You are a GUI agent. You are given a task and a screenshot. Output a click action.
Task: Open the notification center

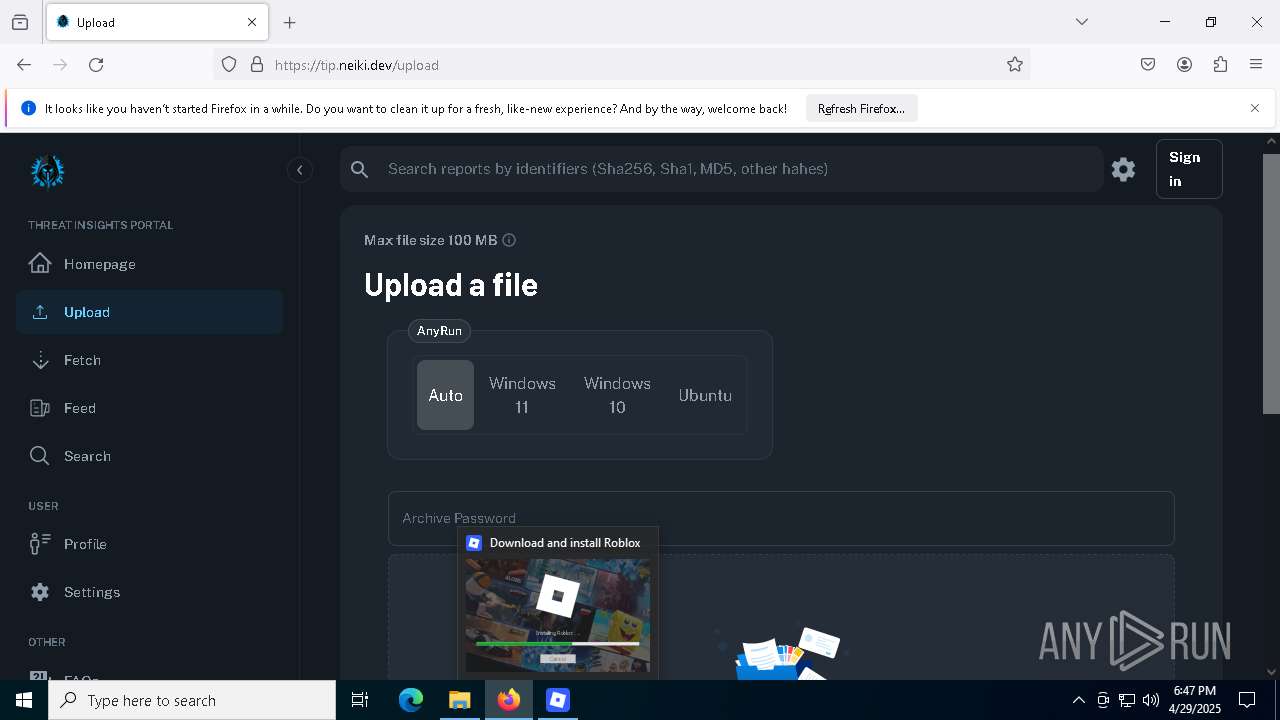1247,700
